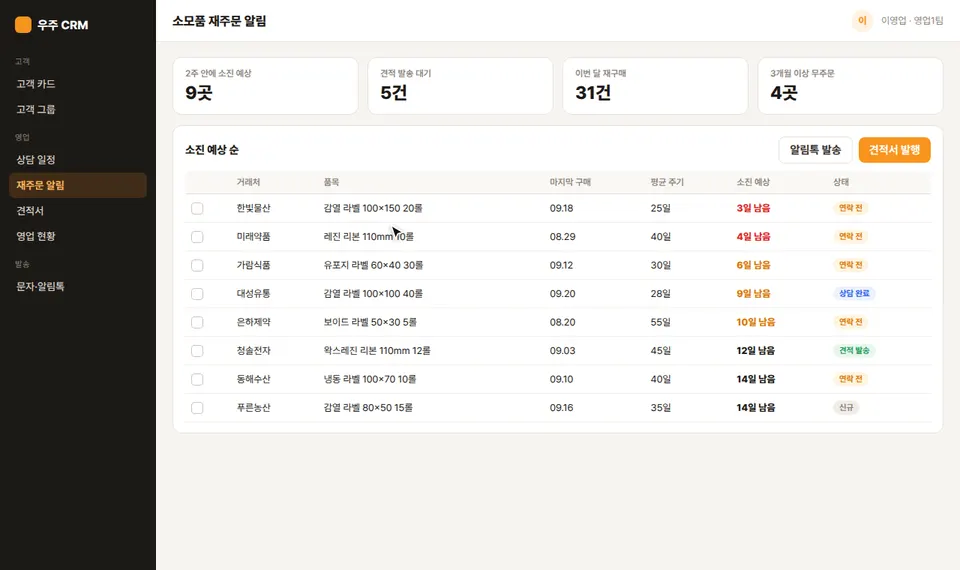Viewport: 960px width, 570px height.
Task: Click the 4일 남음 depletion value
Action: (753, 237)
